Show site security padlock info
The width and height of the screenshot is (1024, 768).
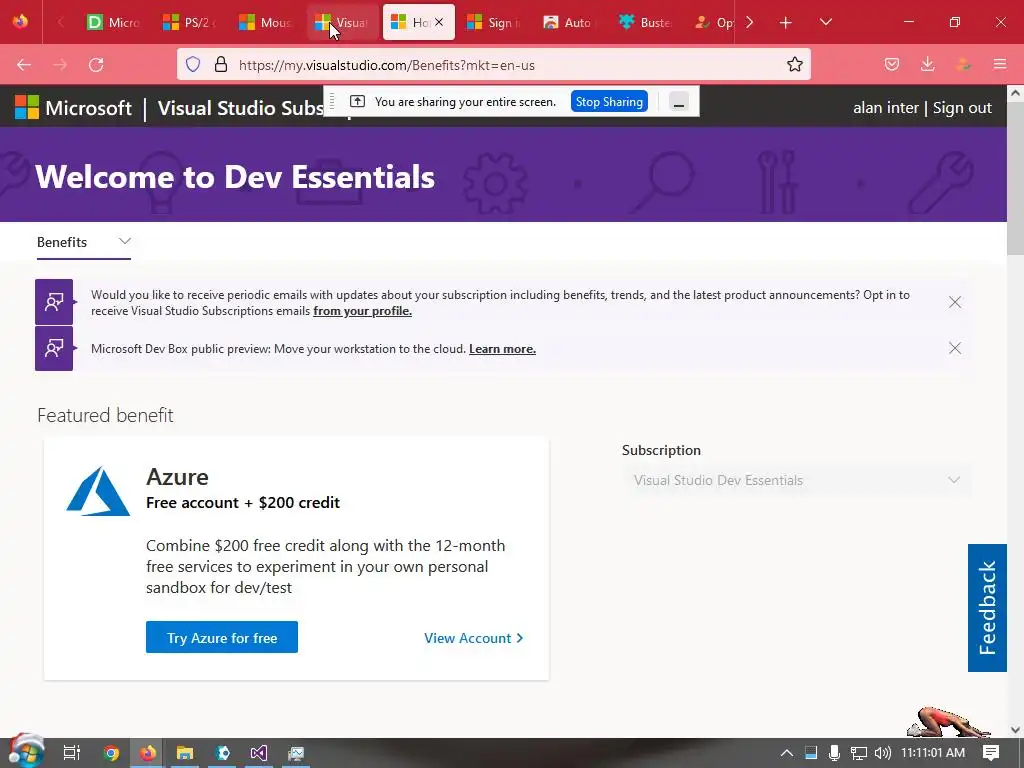click(x=221, y=65)
